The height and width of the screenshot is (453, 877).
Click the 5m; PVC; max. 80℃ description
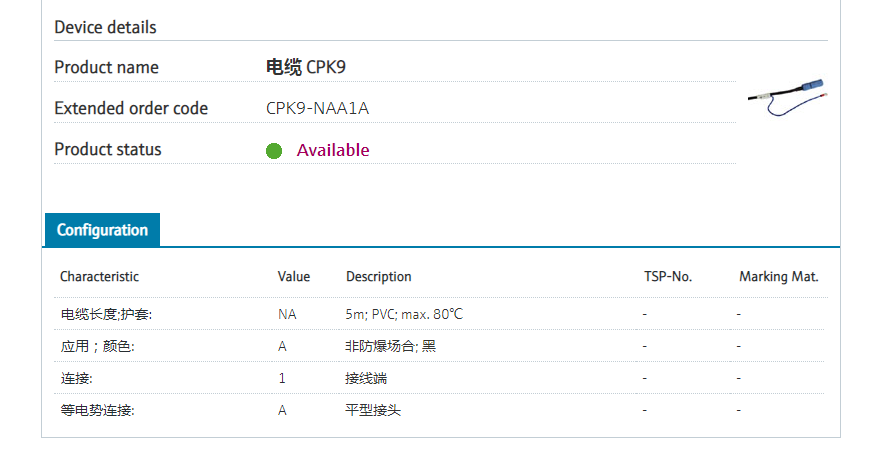404,314
